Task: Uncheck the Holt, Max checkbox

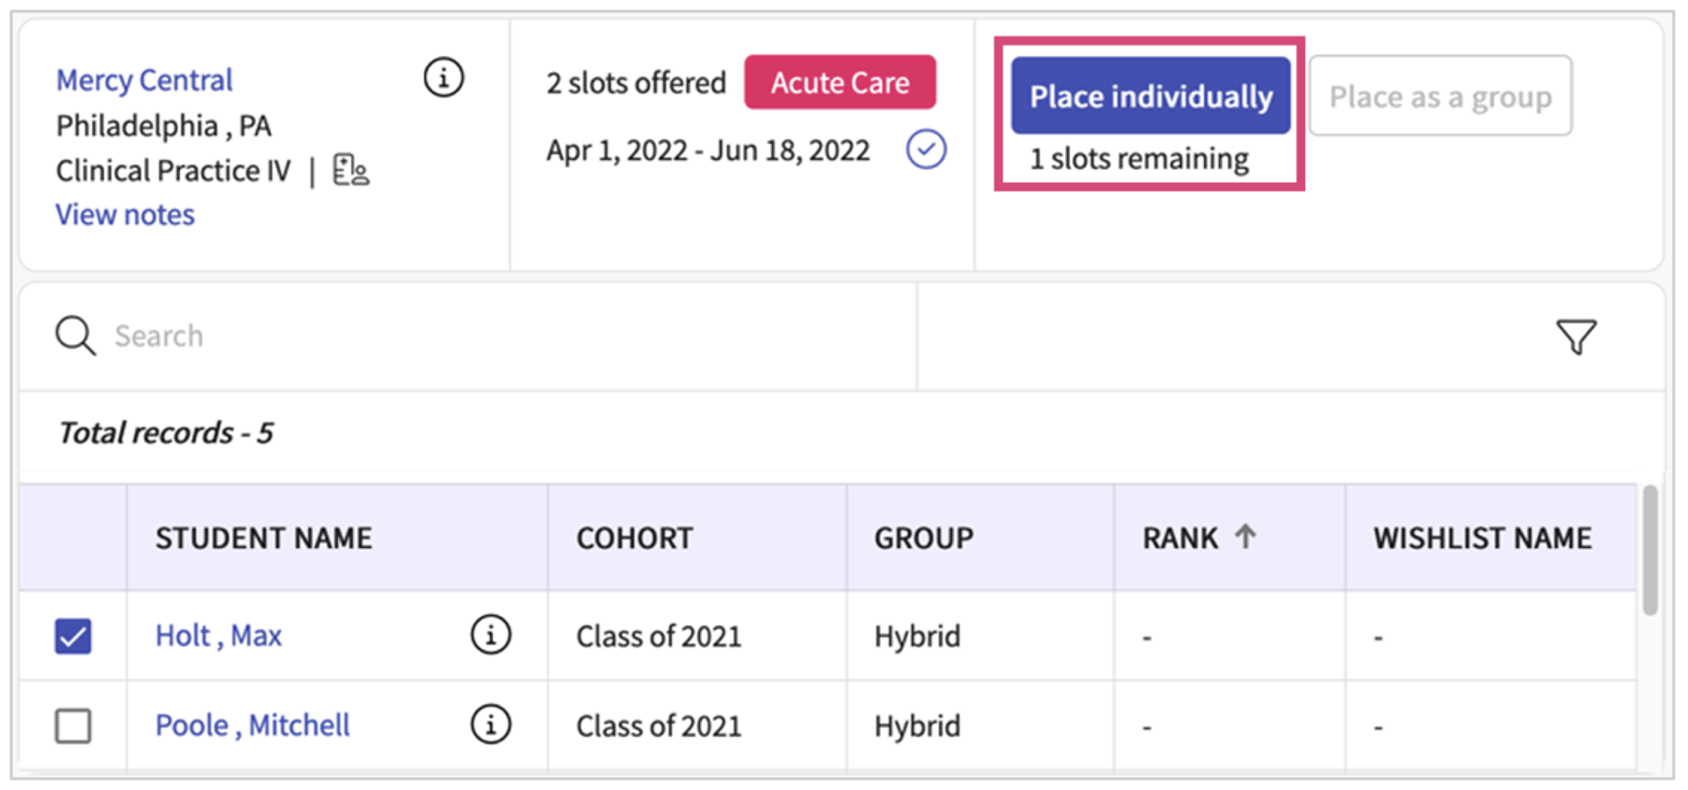Action: point(73,636)
